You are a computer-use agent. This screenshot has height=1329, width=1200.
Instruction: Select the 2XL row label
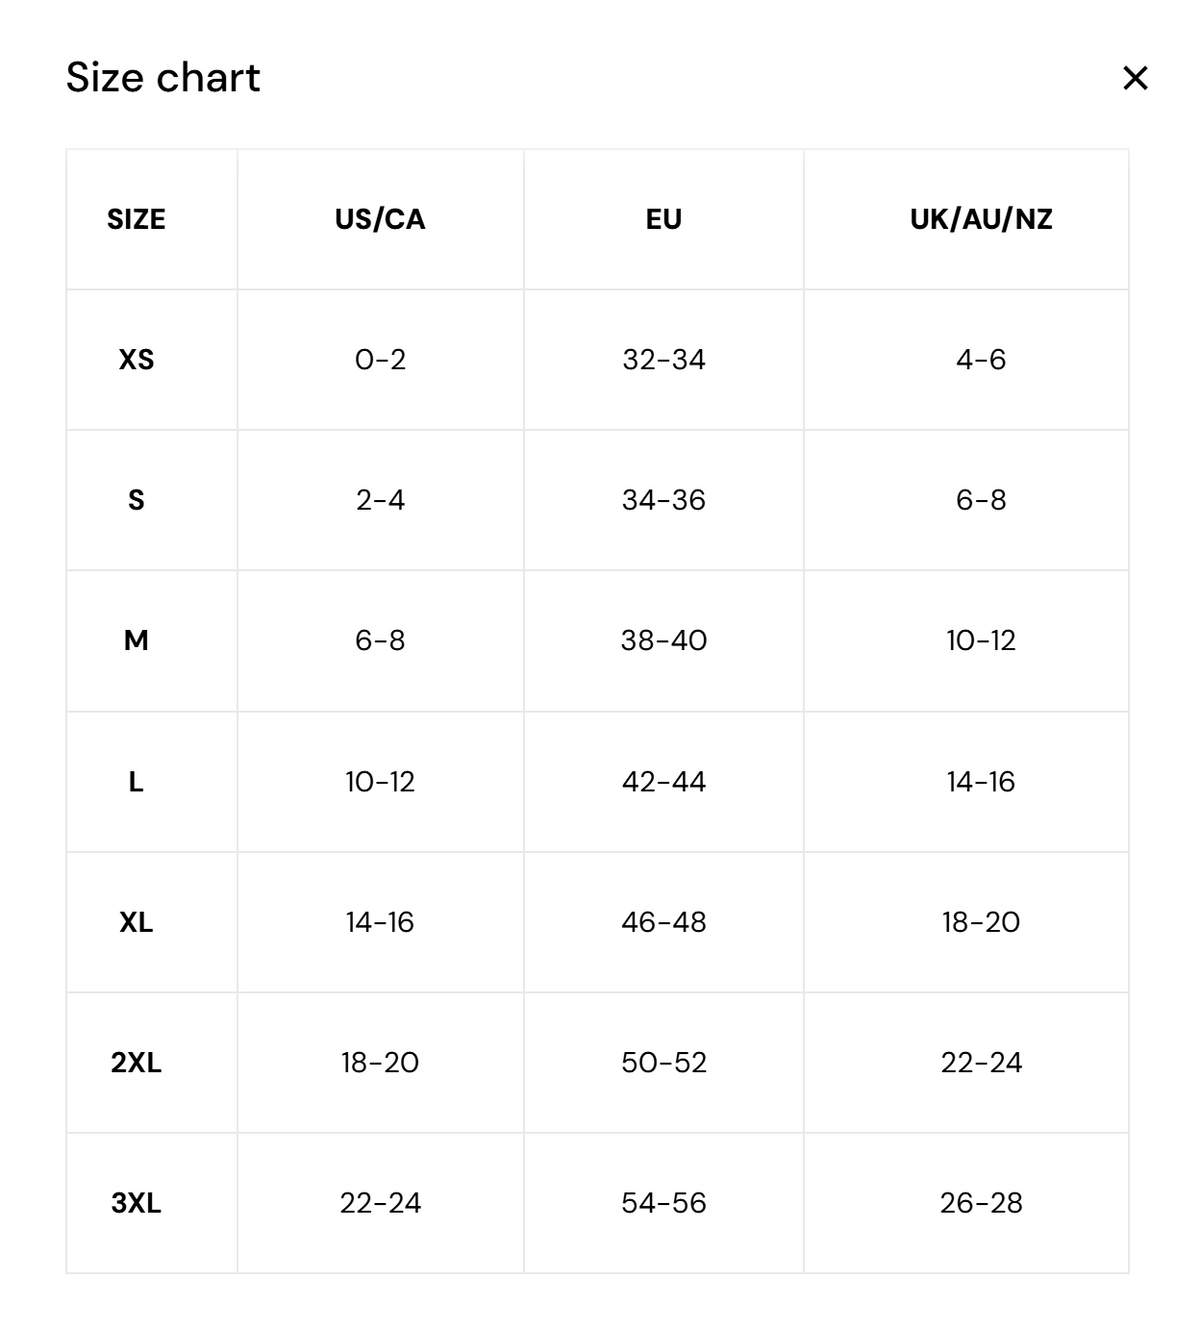[x=136, y=1062]
